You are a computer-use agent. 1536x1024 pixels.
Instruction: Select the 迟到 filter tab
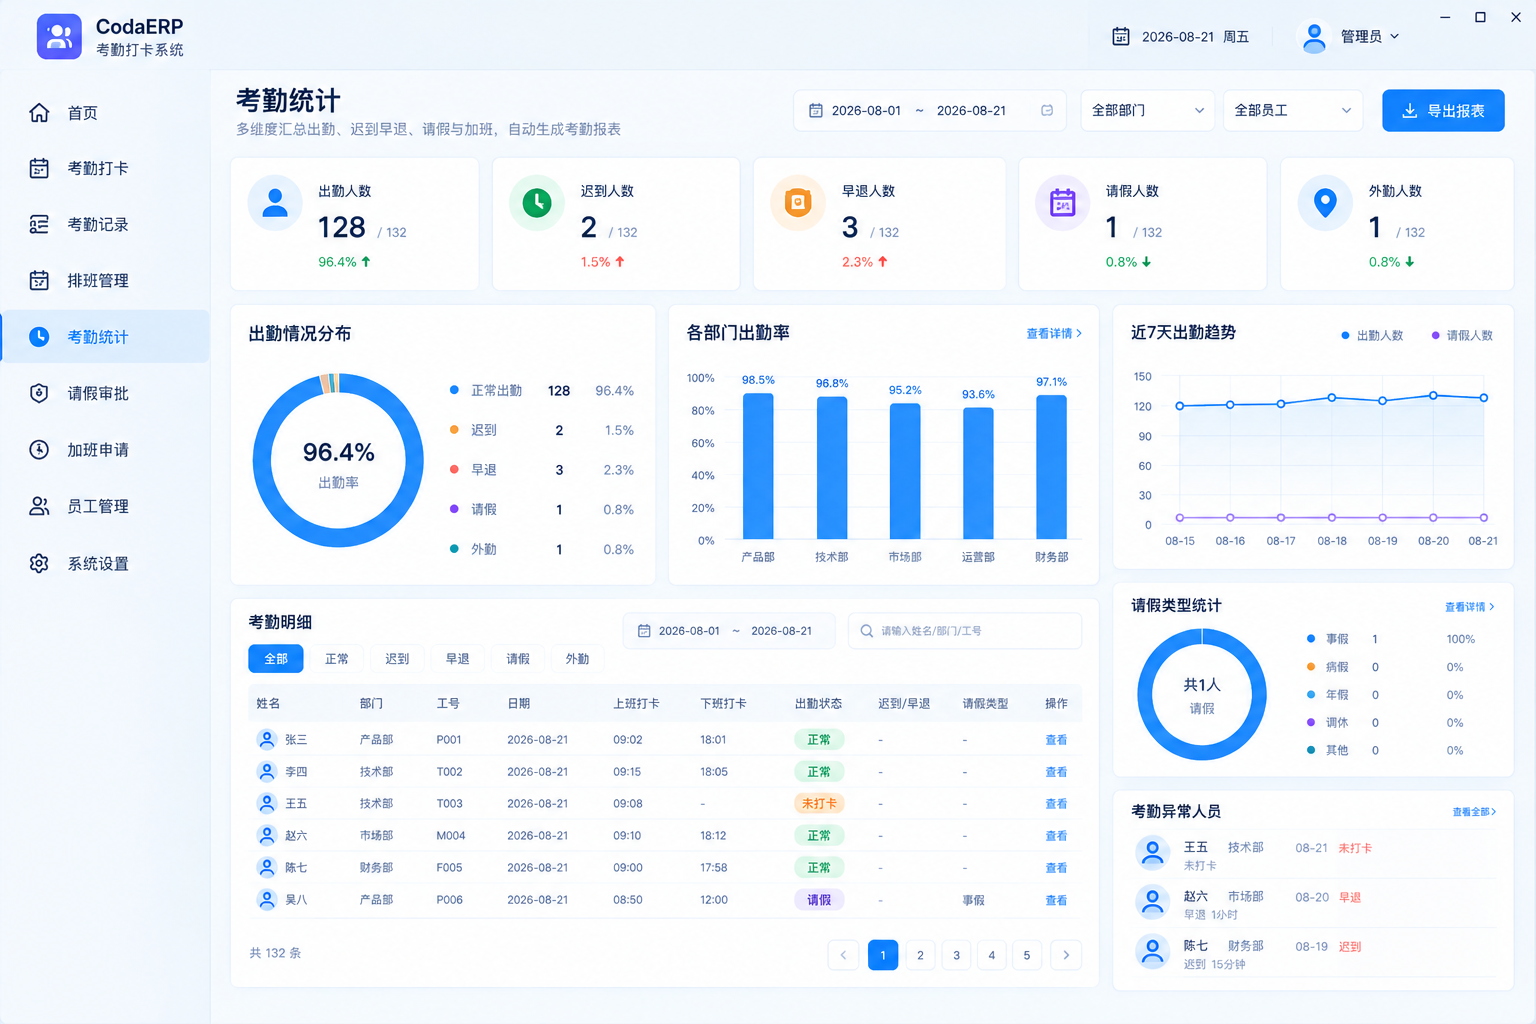point(397,659)
